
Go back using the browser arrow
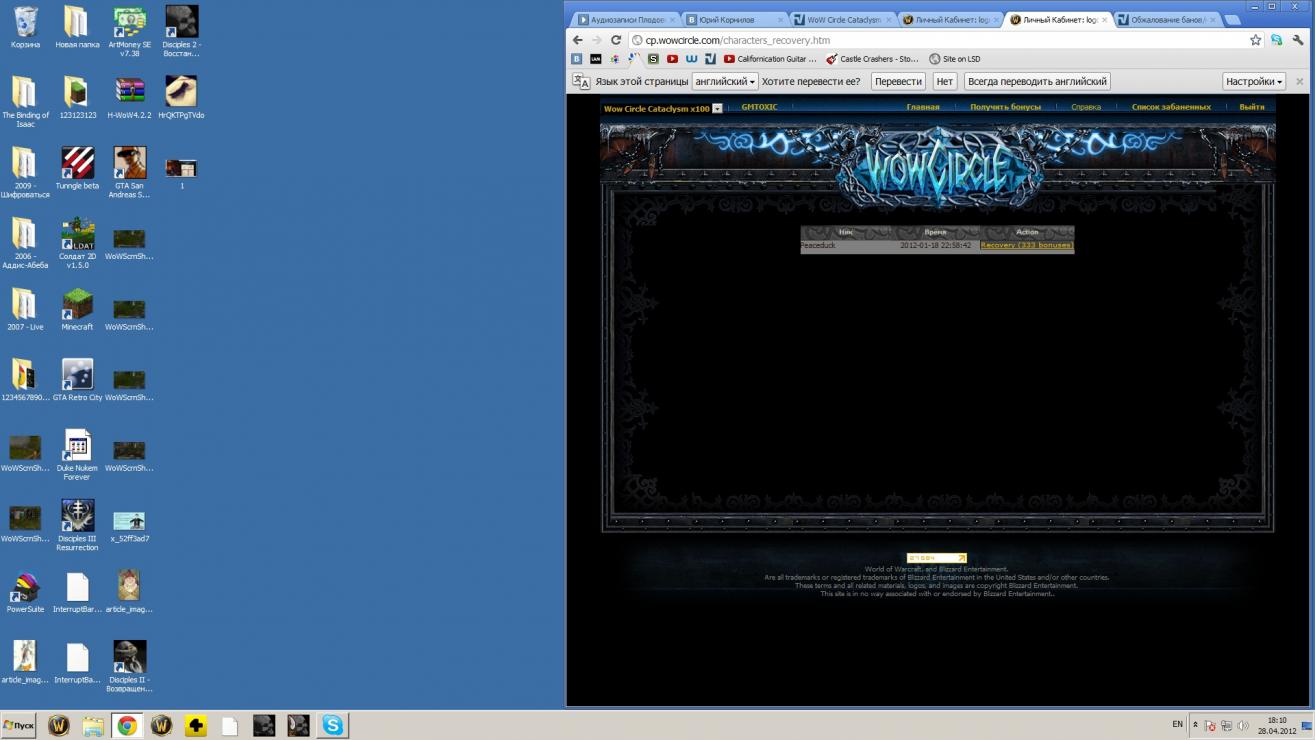coord(578,40)
